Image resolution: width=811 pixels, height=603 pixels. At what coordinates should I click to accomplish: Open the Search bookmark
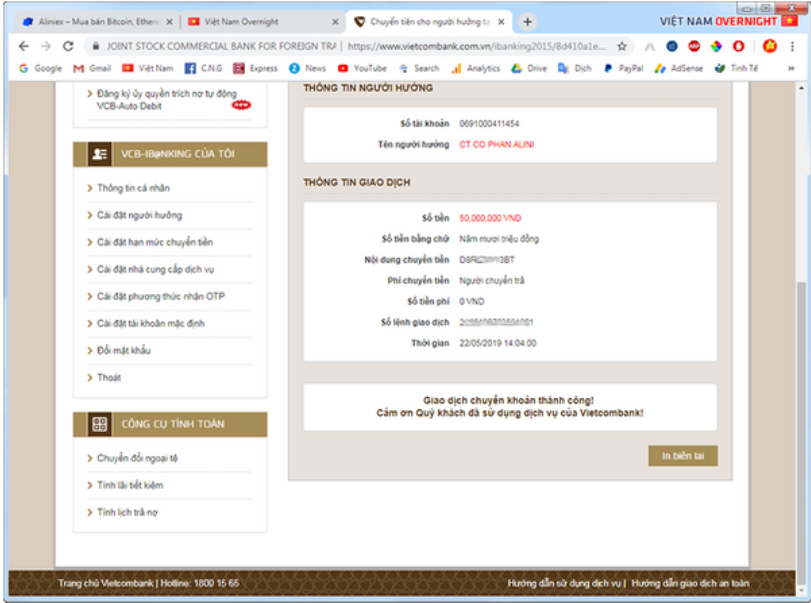point(419,68)
